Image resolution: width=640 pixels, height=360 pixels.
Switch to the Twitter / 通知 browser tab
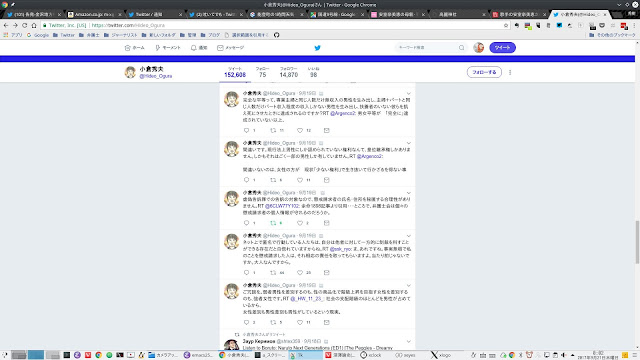coord(155,14)
